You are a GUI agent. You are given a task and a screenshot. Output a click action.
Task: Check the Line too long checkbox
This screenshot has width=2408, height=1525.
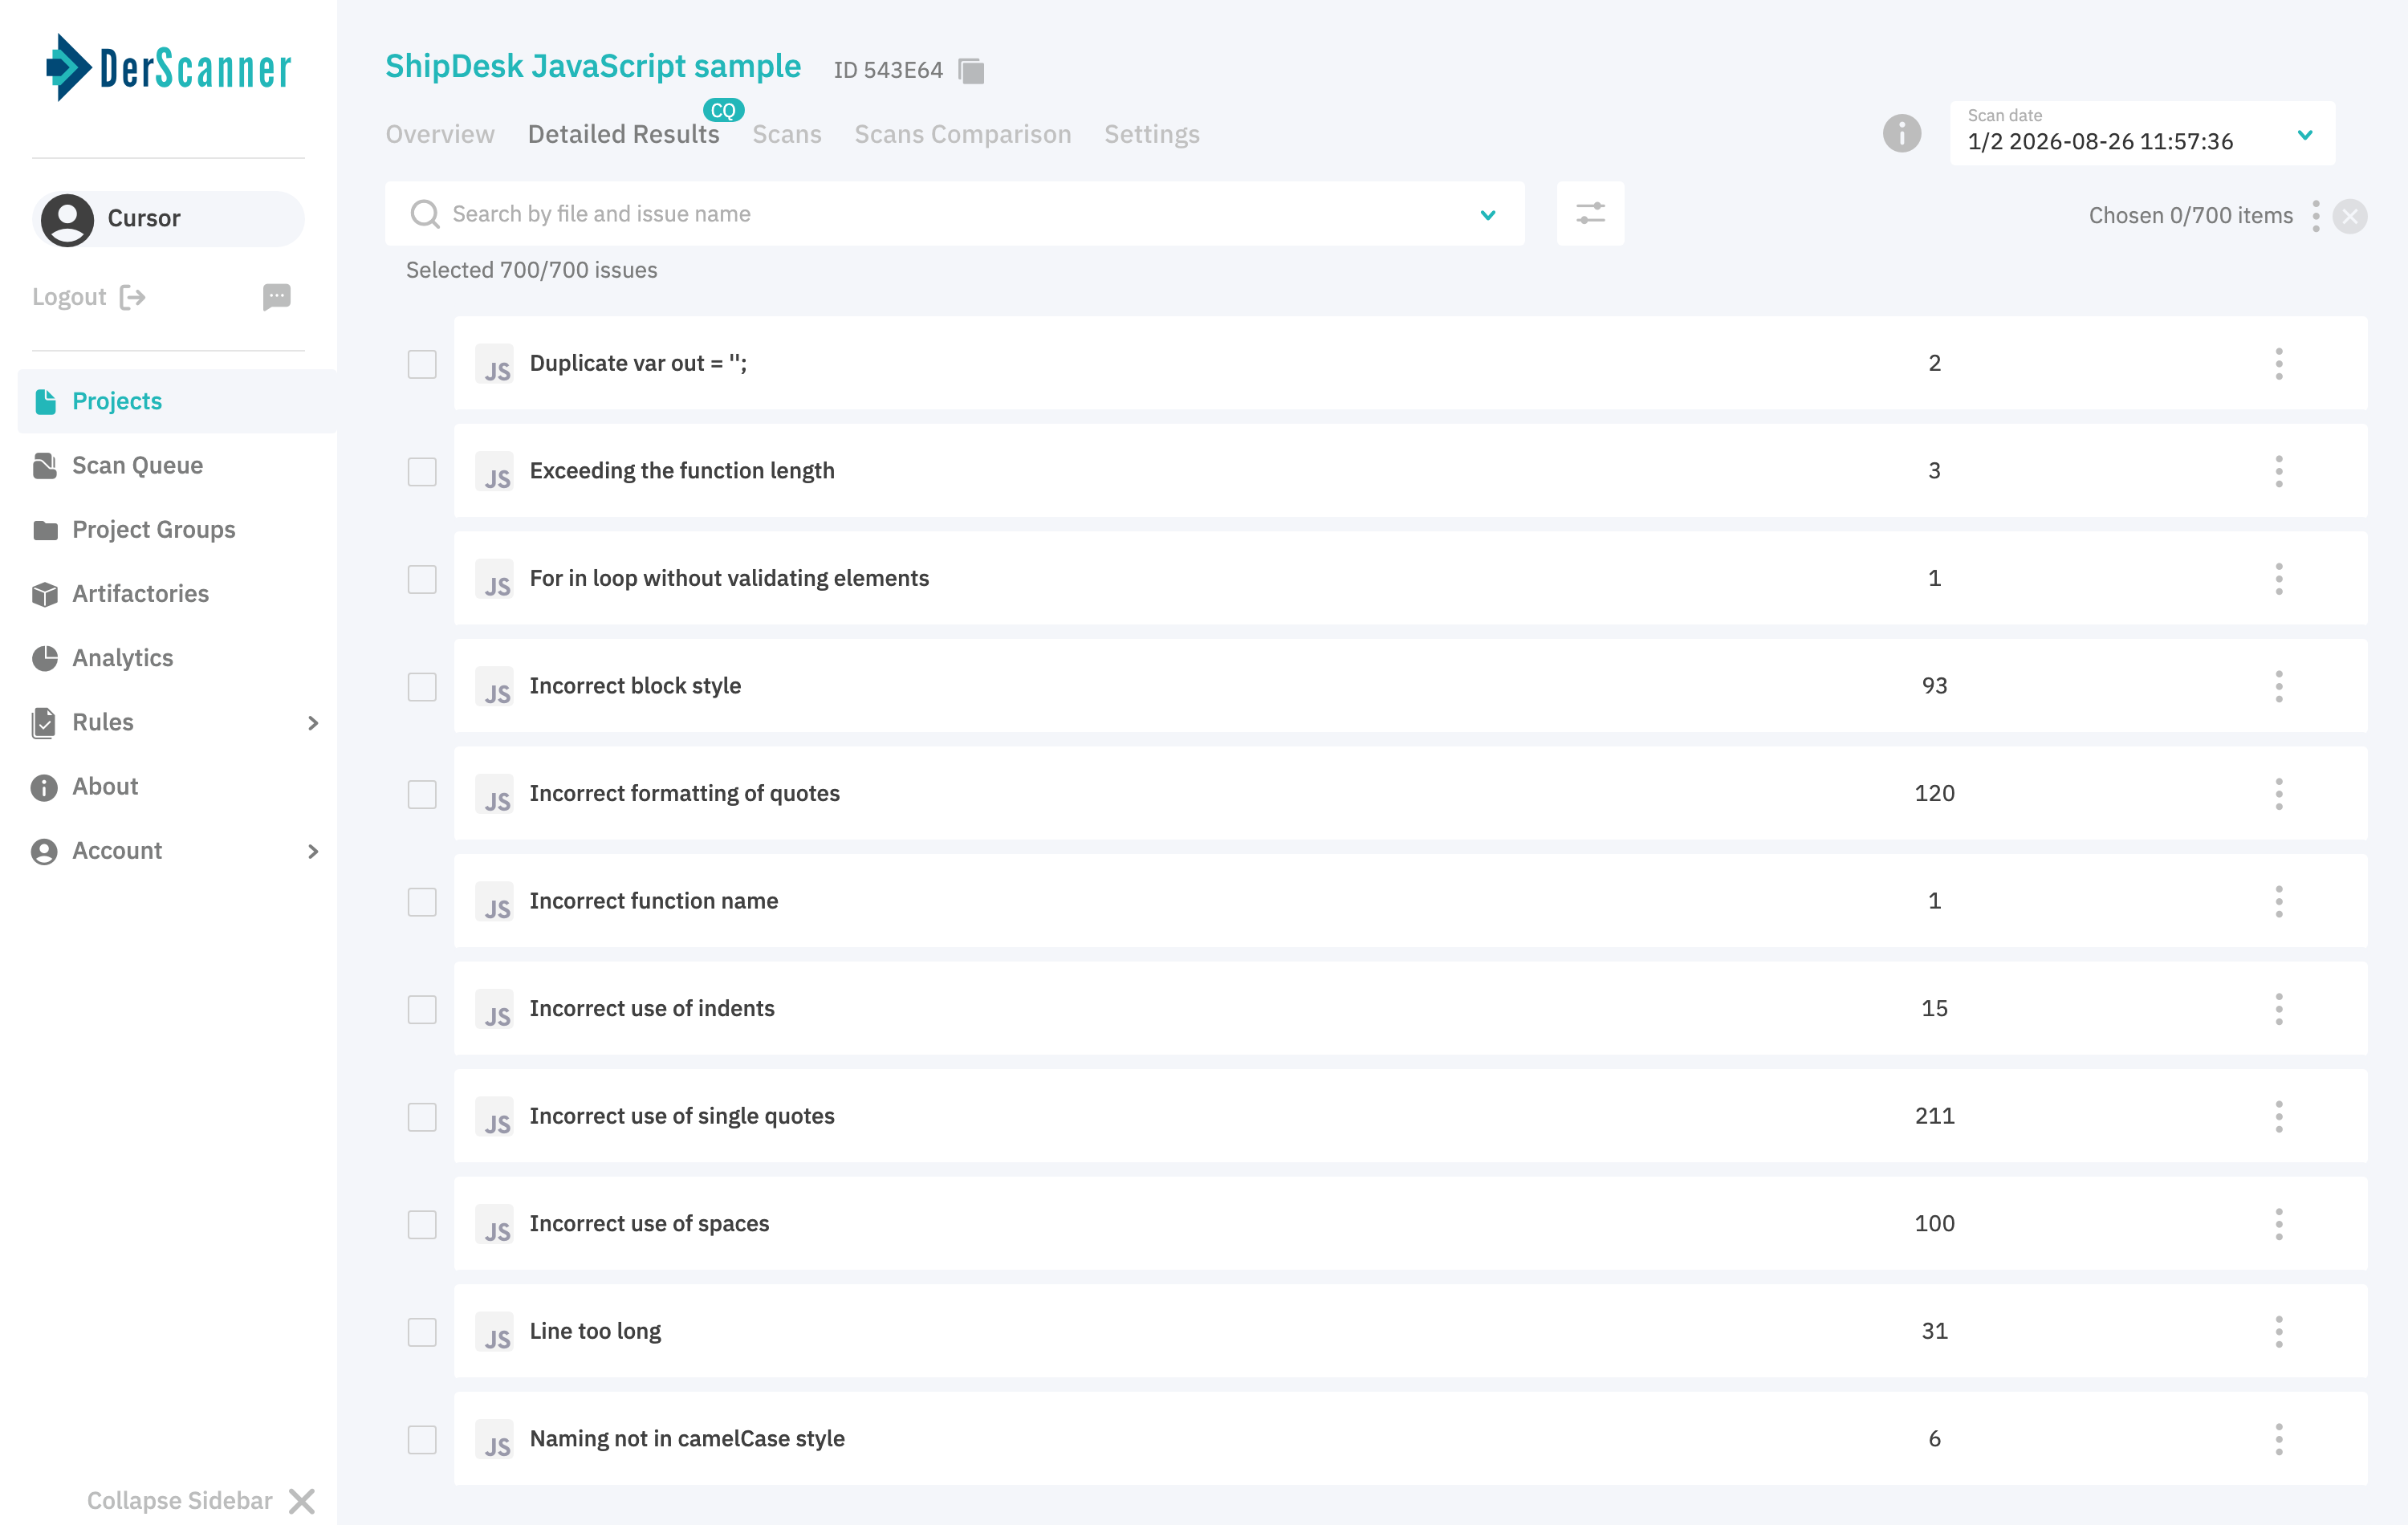pos(422,1332)
